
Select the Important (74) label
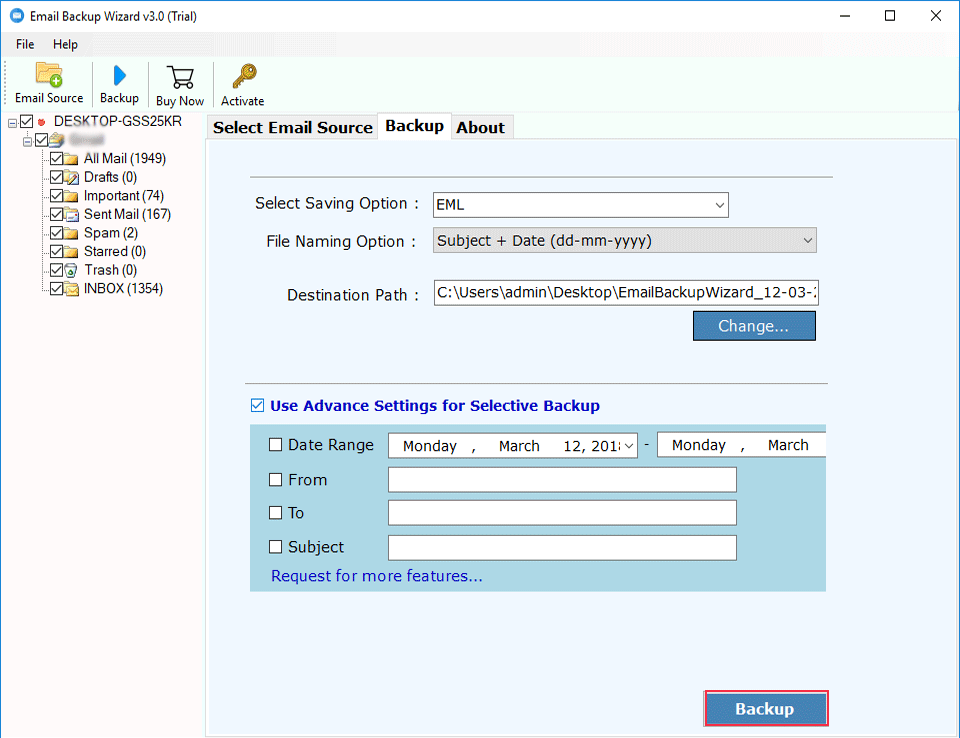pos(124,195)
